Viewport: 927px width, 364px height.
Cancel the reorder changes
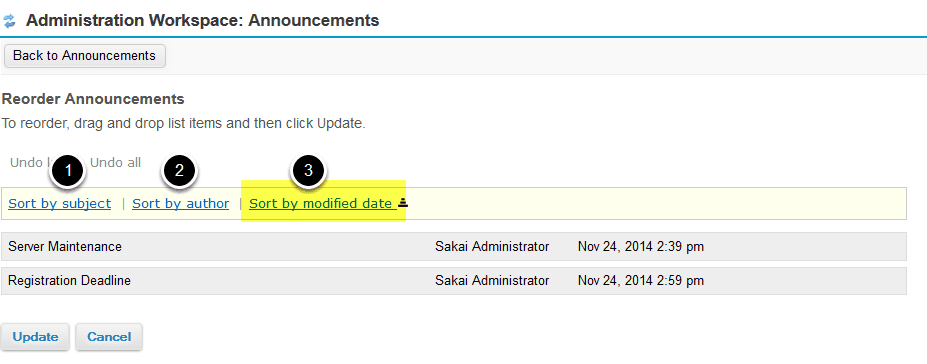coord(109,337)
